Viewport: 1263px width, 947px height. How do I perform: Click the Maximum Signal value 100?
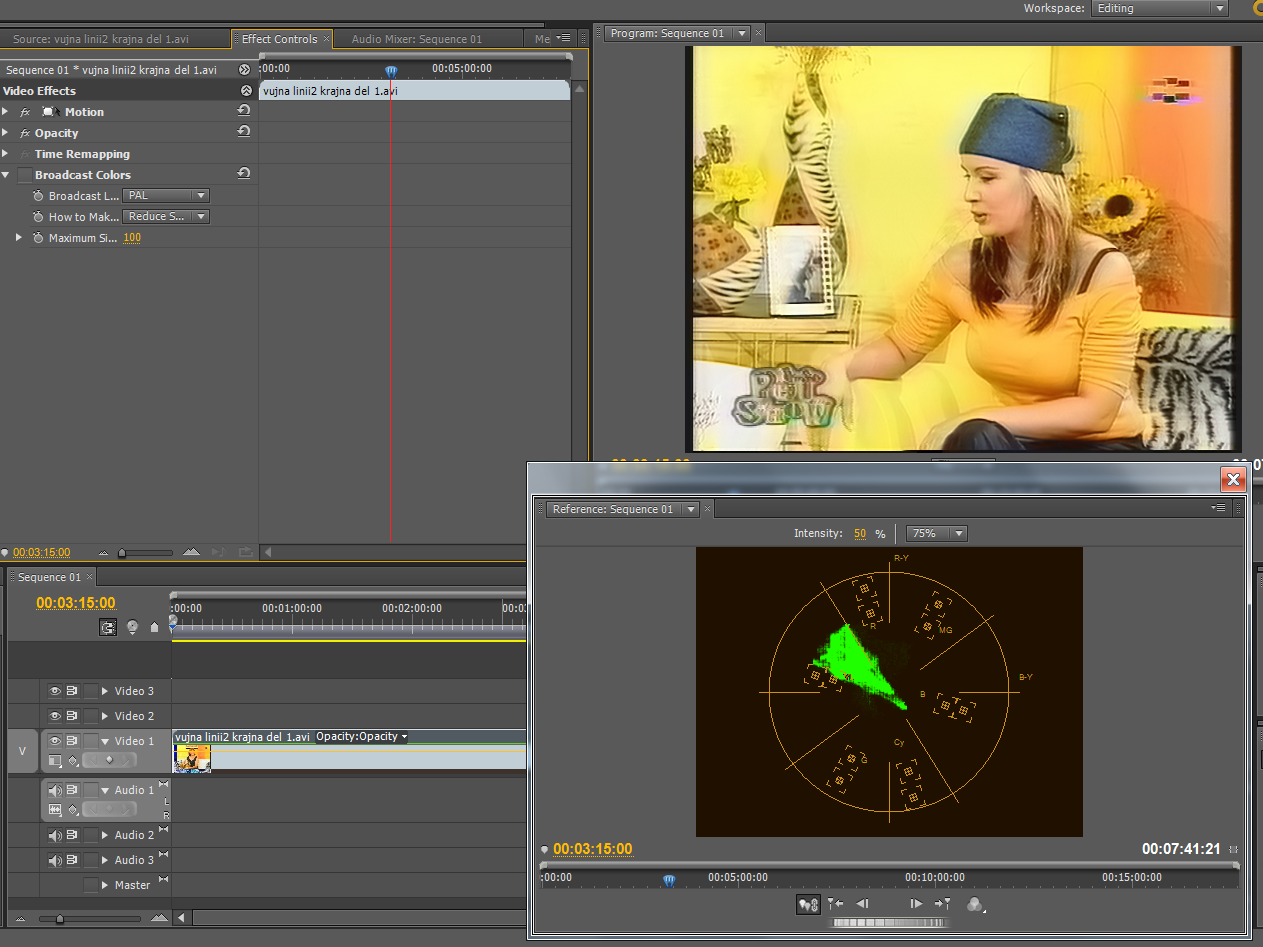pos(132,238)
